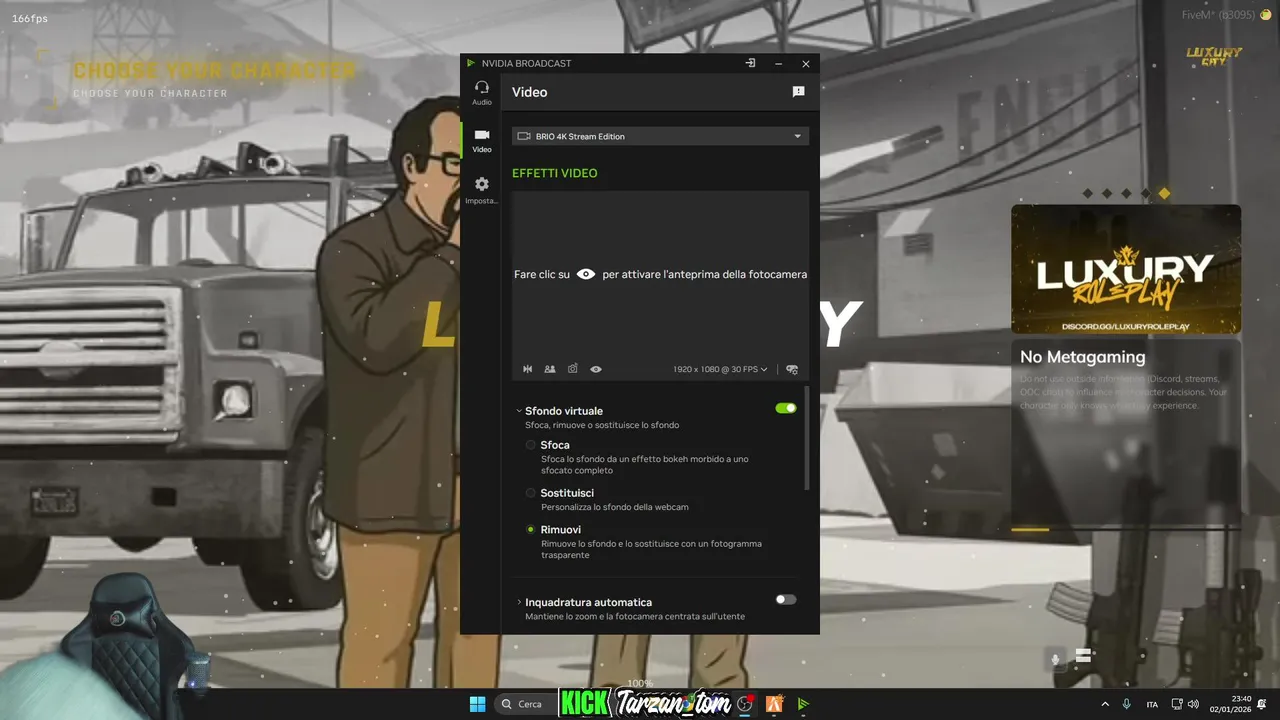
Task: Show hidden tray icons chevron
Action: pyautogui.click(x=1105, y=704)
